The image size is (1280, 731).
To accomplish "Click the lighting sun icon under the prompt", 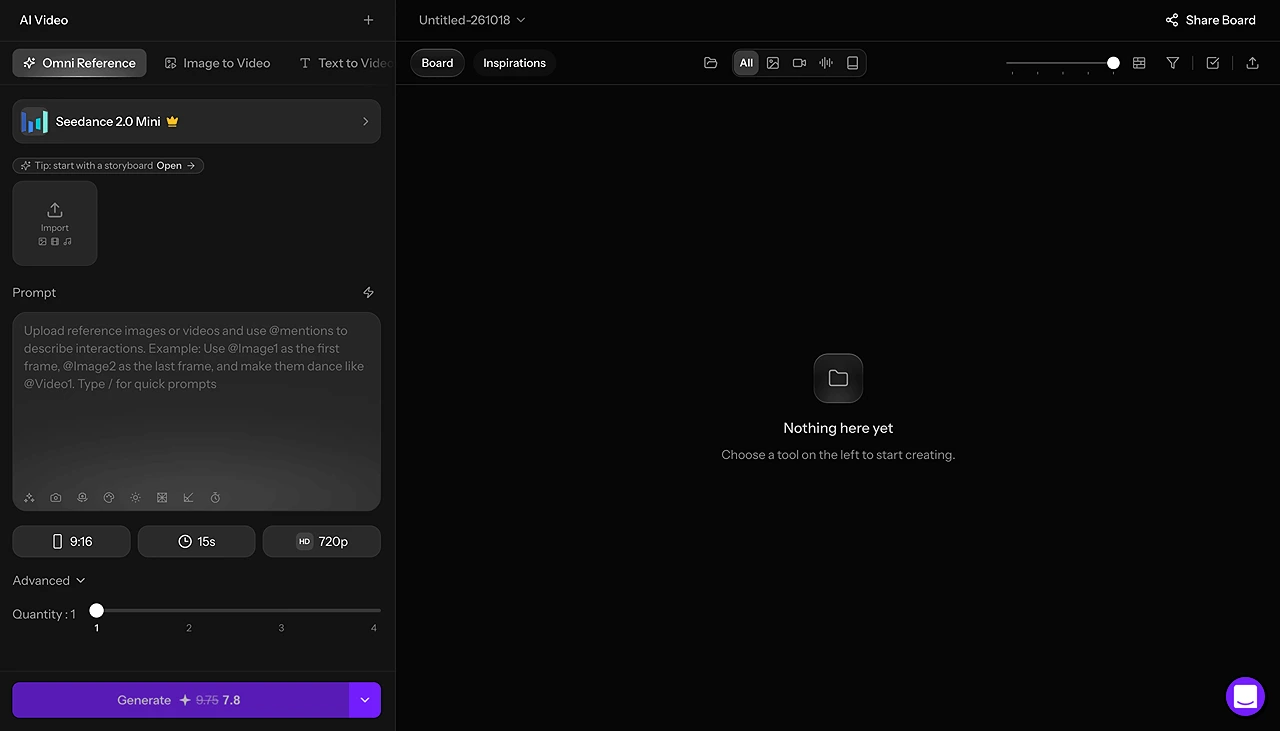I will (x=136, y=498).
